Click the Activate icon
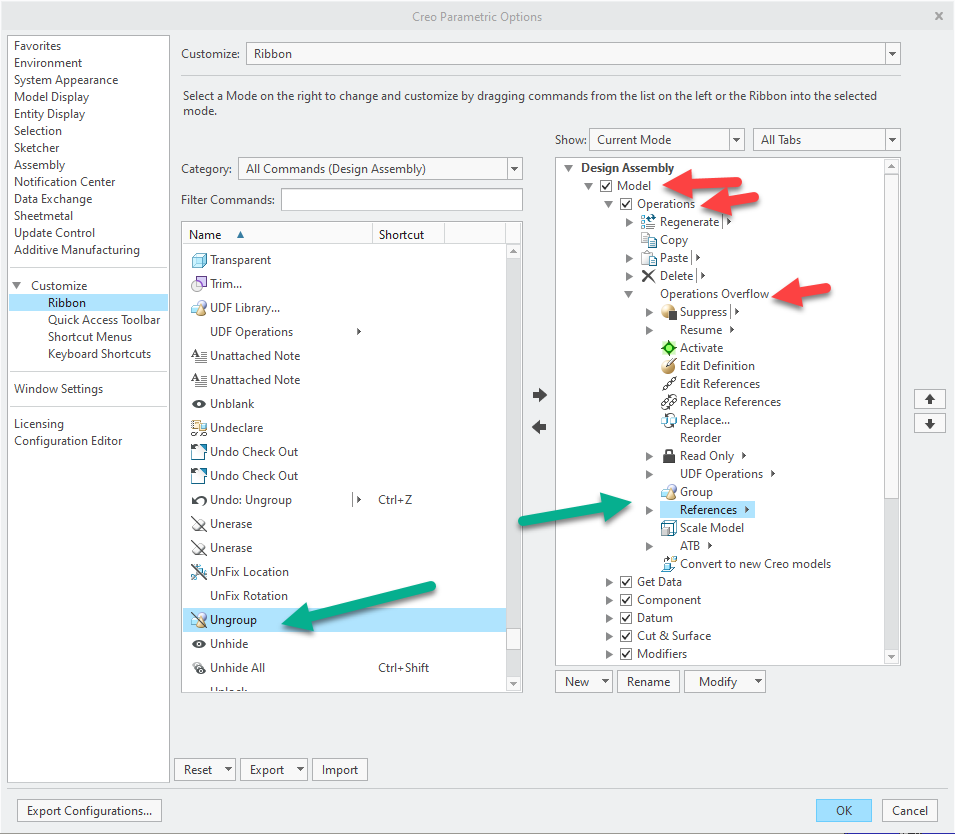 [x=669, y=348]
